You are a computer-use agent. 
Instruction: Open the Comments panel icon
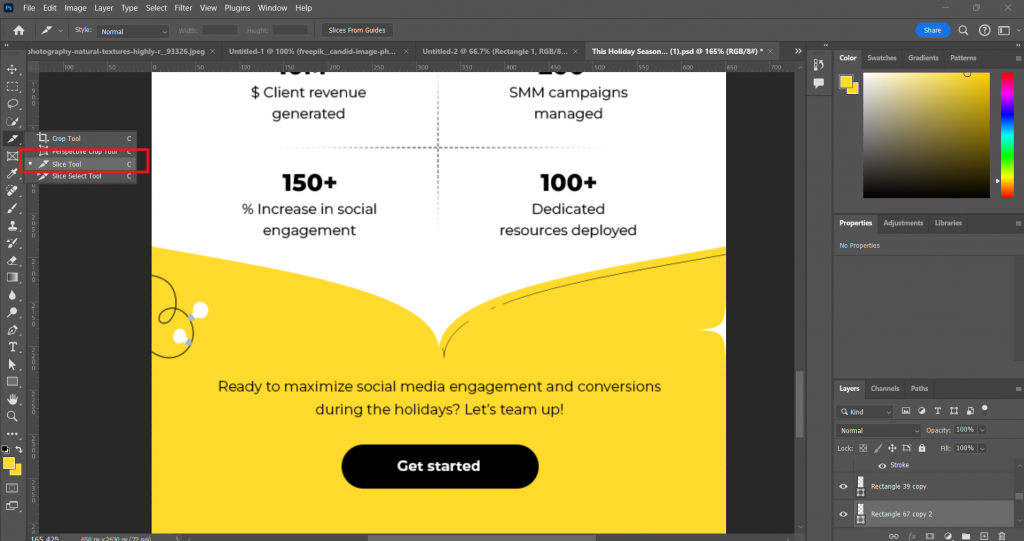(818, 83)
